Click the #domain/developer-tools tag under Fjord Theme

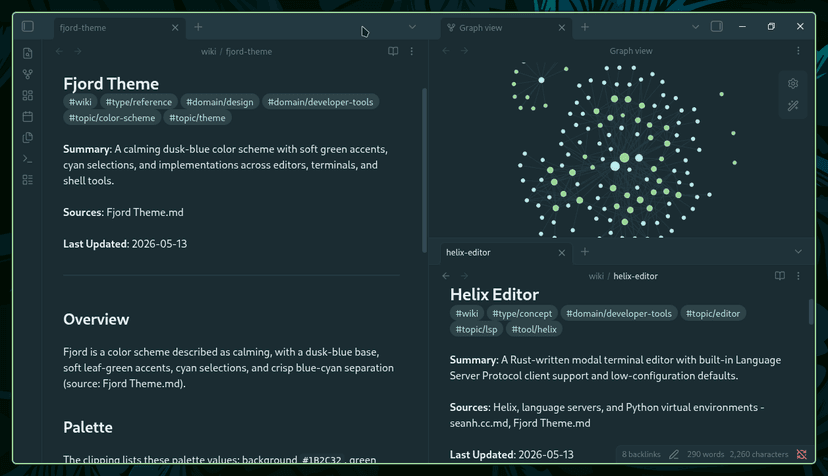click(x=321, y=102)
